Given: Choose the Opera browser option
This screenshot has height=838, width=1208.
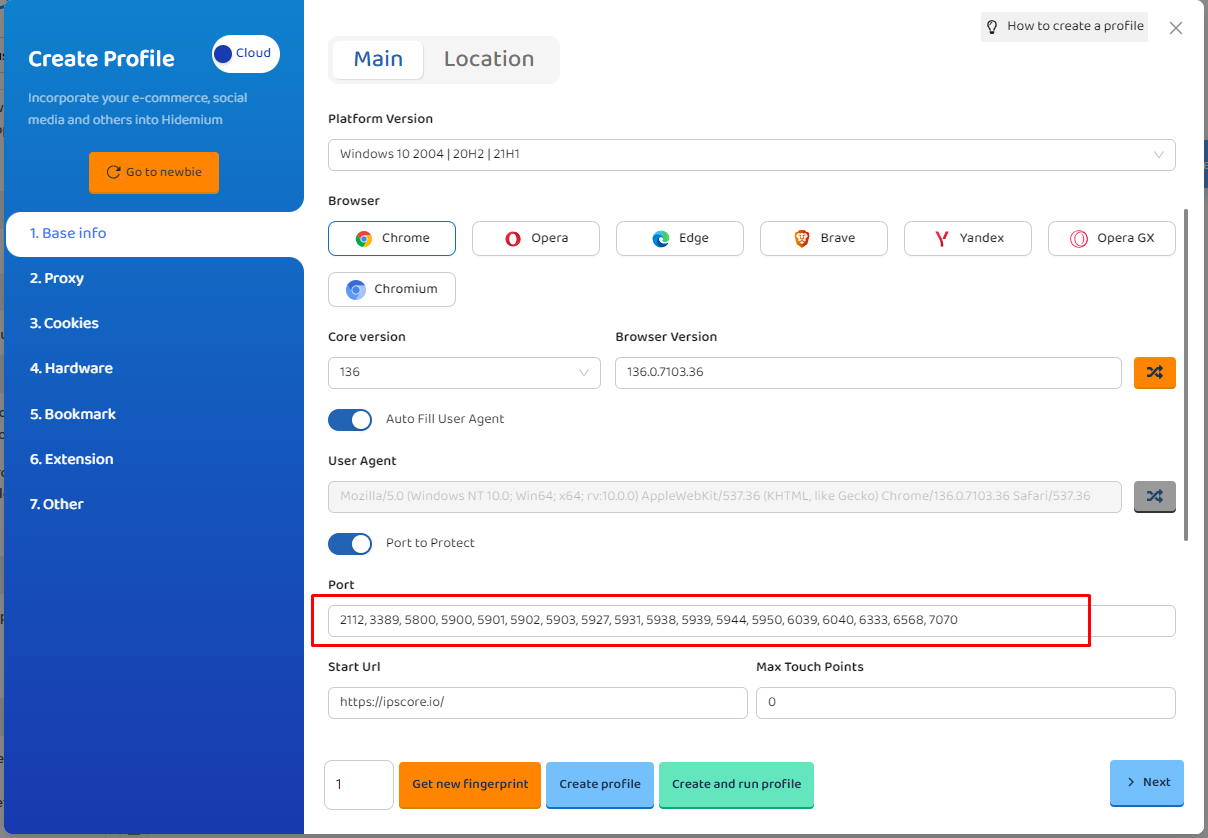Looking at the screenshot, I should (x=536, y=238).
